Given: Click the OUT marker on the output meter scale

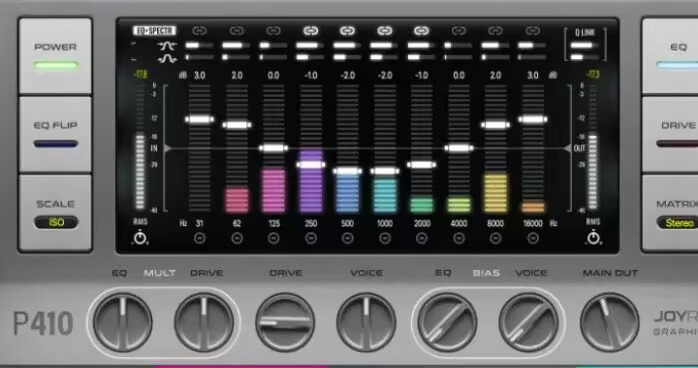Looking at the screenshot, I should [x=579, y=149].
